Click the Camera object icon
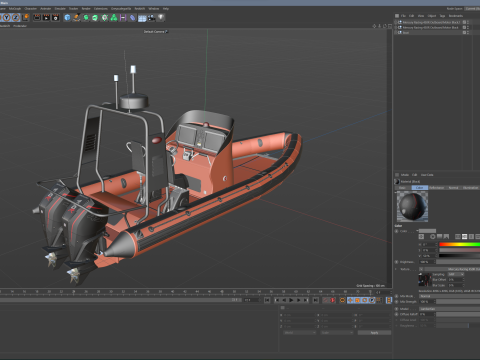Image resolution: width=480 pixels, height=360 pixels. (x=151, y=18)
